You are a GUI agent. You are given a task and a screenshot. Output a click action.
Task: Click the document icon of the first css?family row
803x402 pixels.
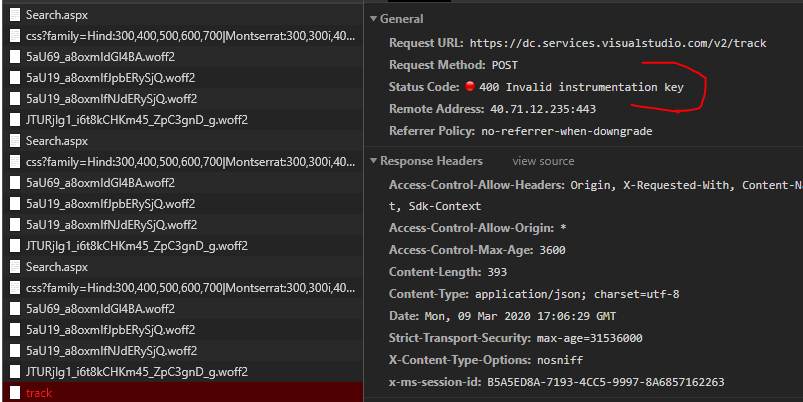(15, 36)
